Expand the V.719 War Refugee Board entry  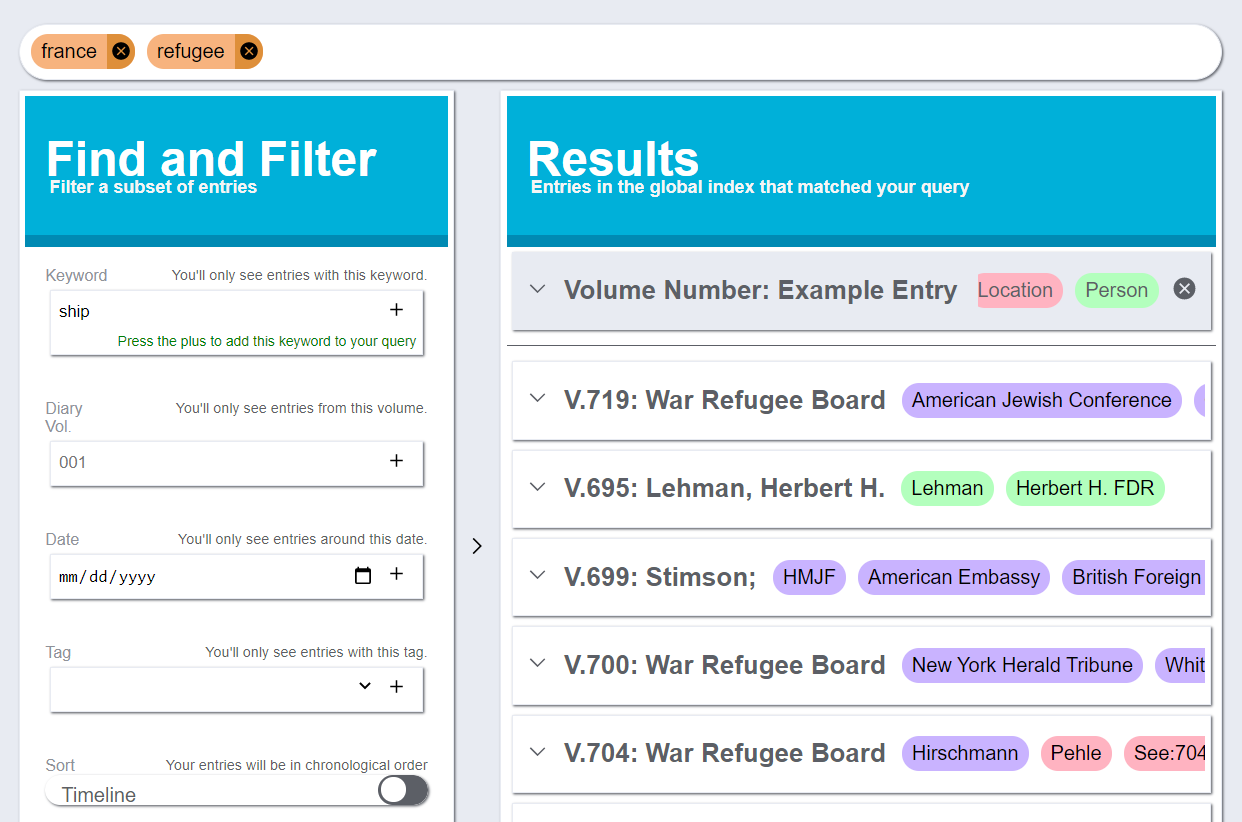click(x=538, y=399)
